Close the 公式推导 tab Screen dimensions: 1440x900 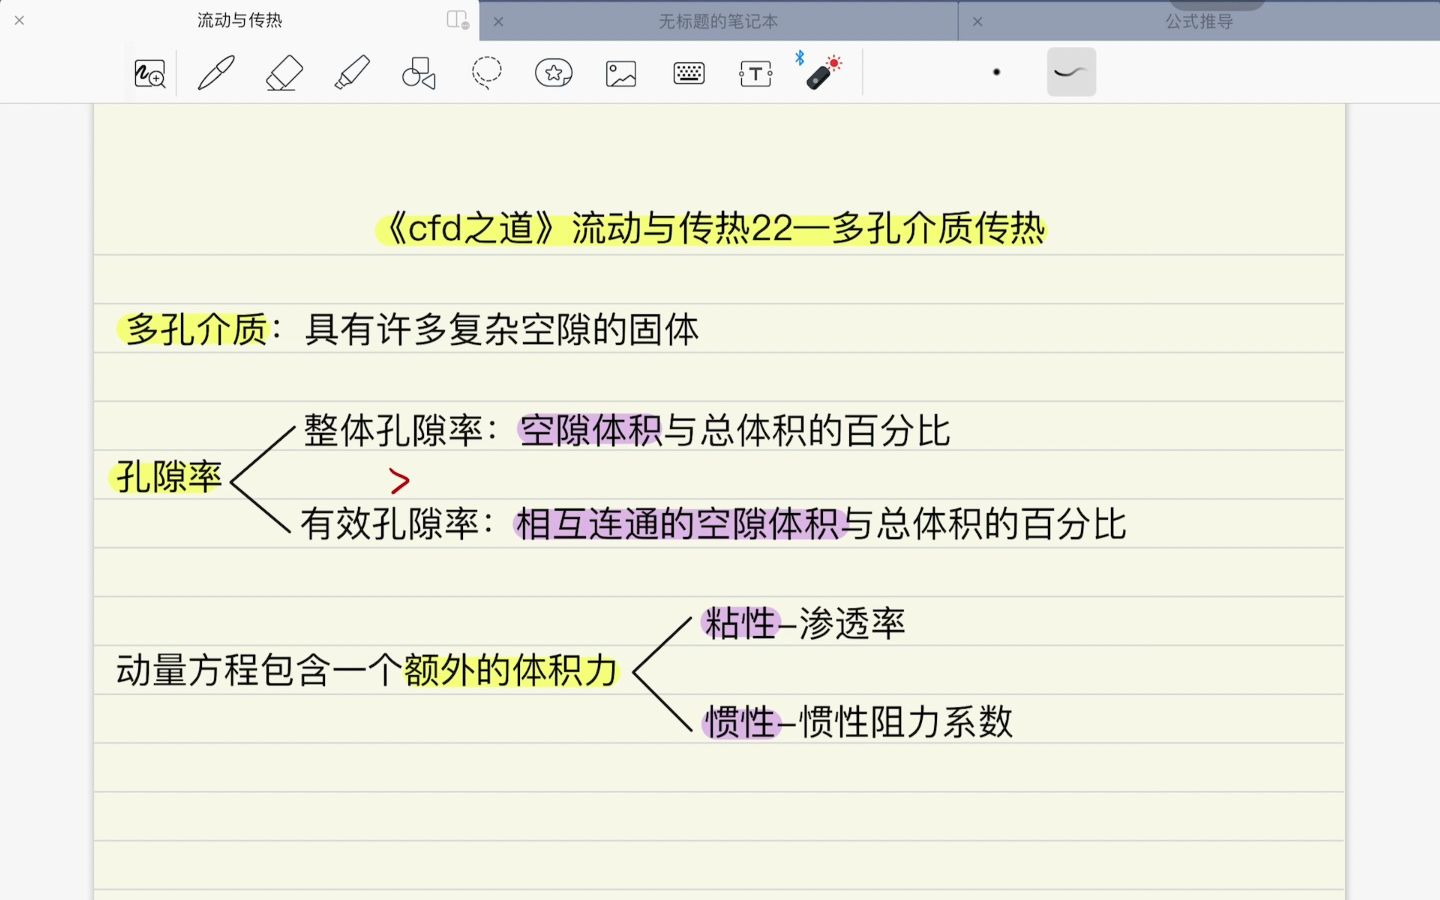[977, 21]
